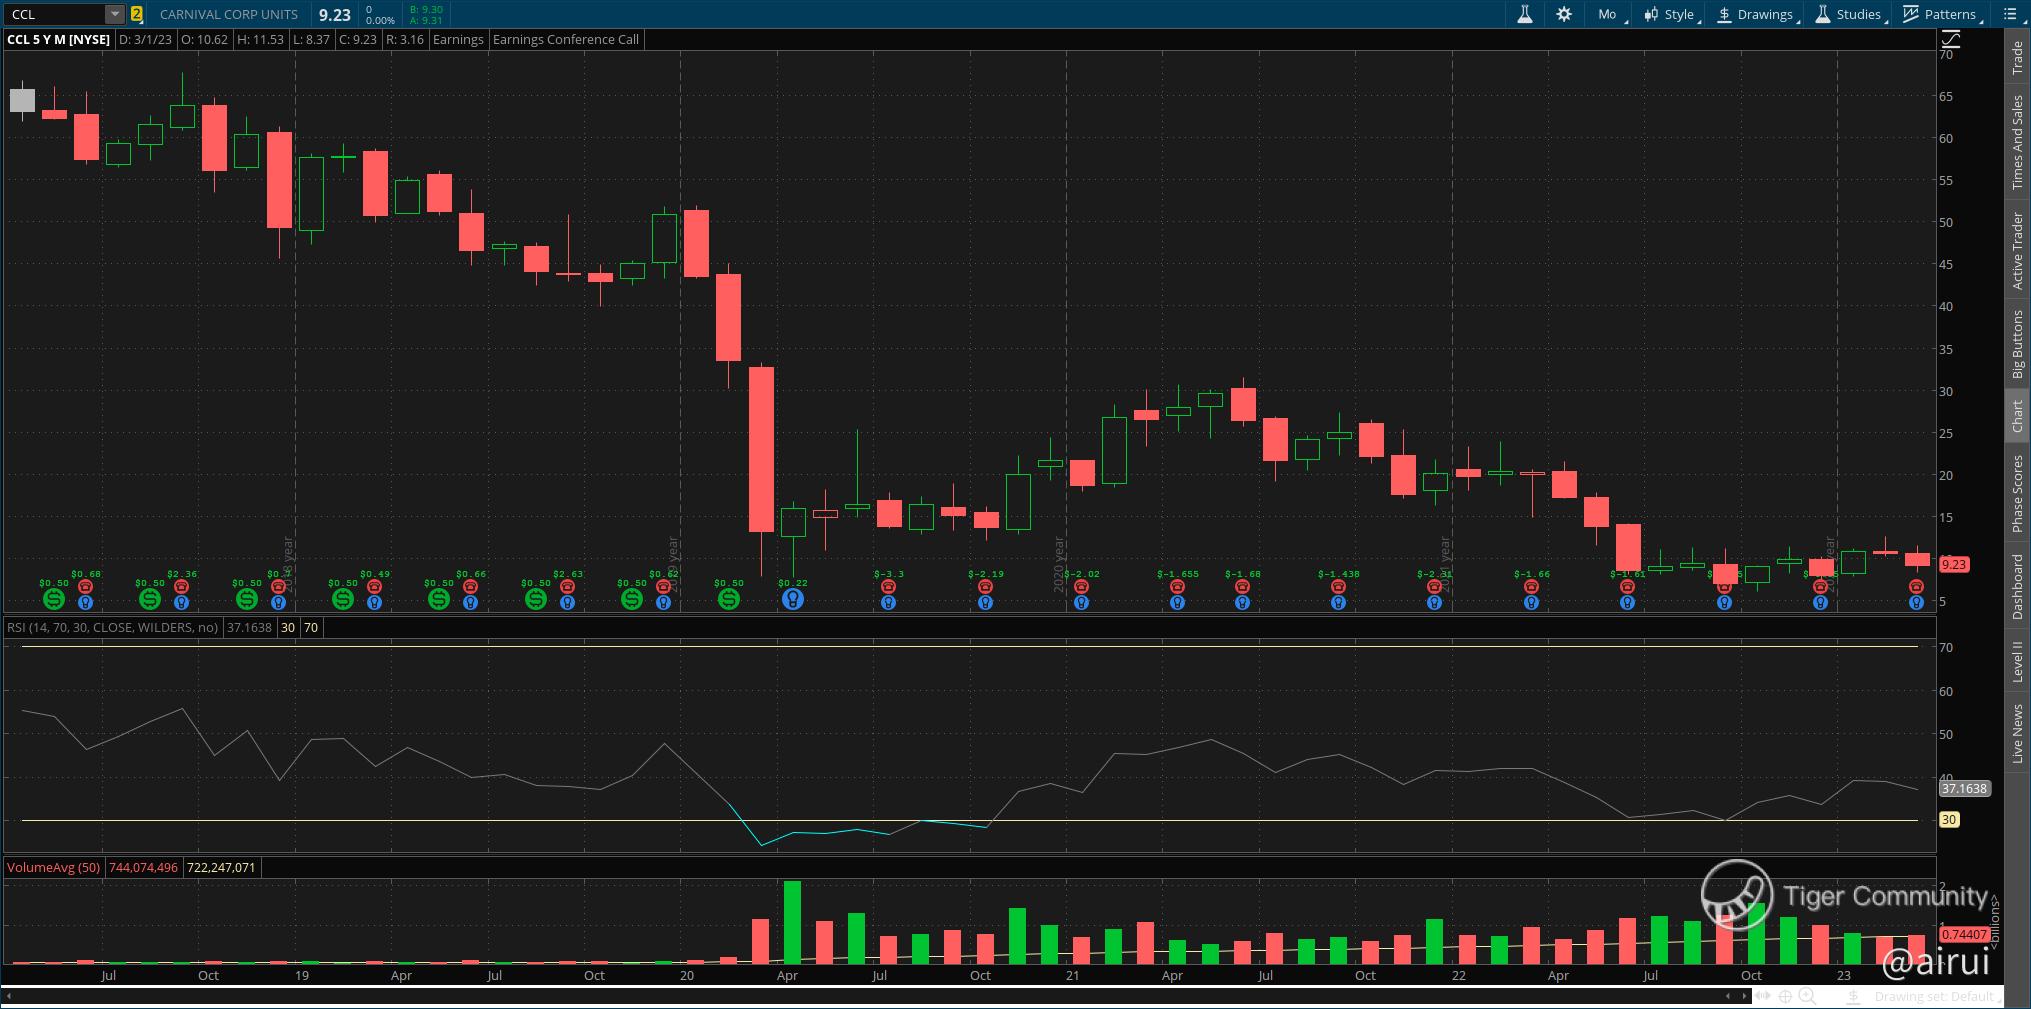The height and width of the screenshot is (1009, 2031).
Task: Click the drawing tool icon beside Drawing set
Action: pos(1853,997)
